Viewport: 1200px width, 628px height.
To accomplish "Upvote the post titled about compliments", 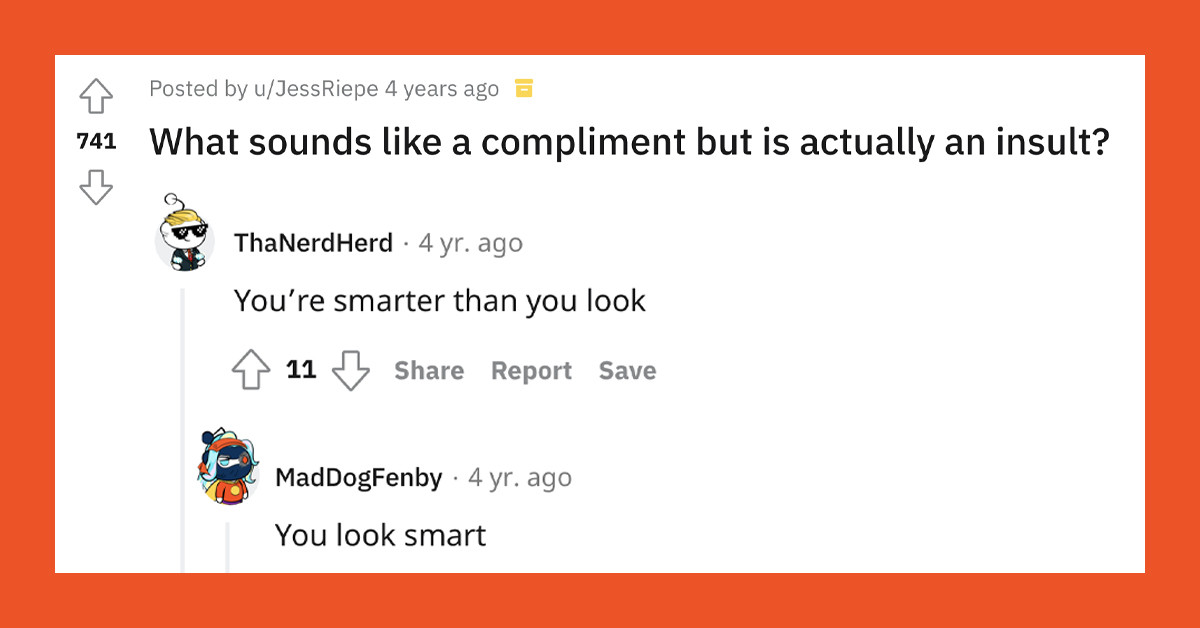I will (96, 97).
